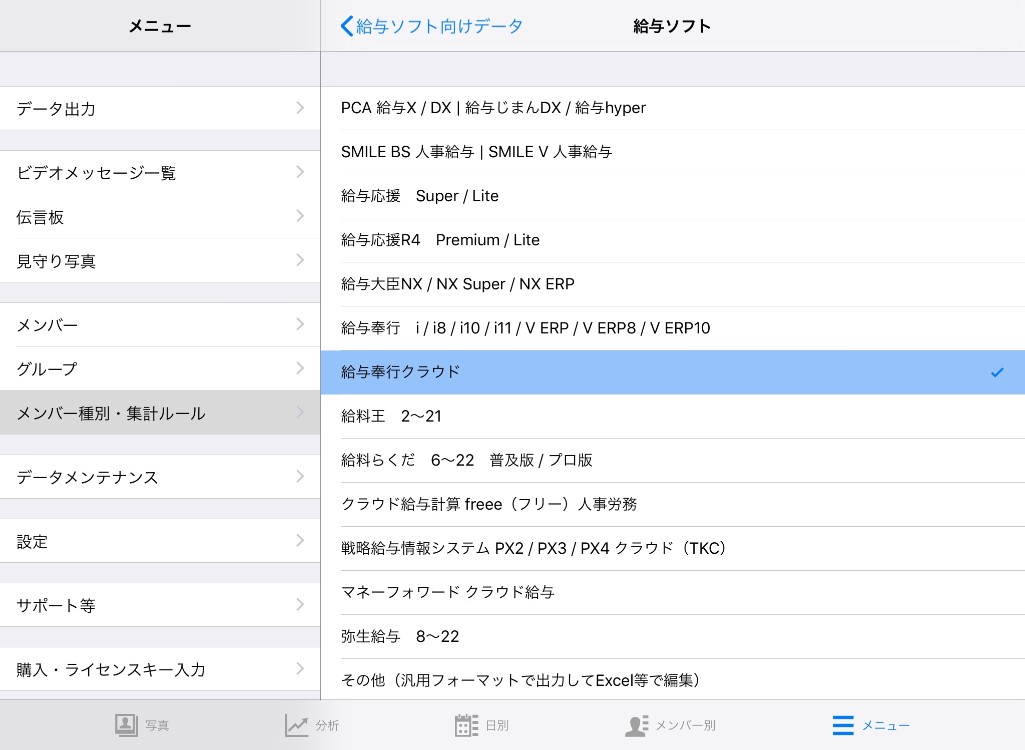Go back to 給与ソフト向けデータ
The height and width of the screenshot is (750, 1025).
coord(431,26)
